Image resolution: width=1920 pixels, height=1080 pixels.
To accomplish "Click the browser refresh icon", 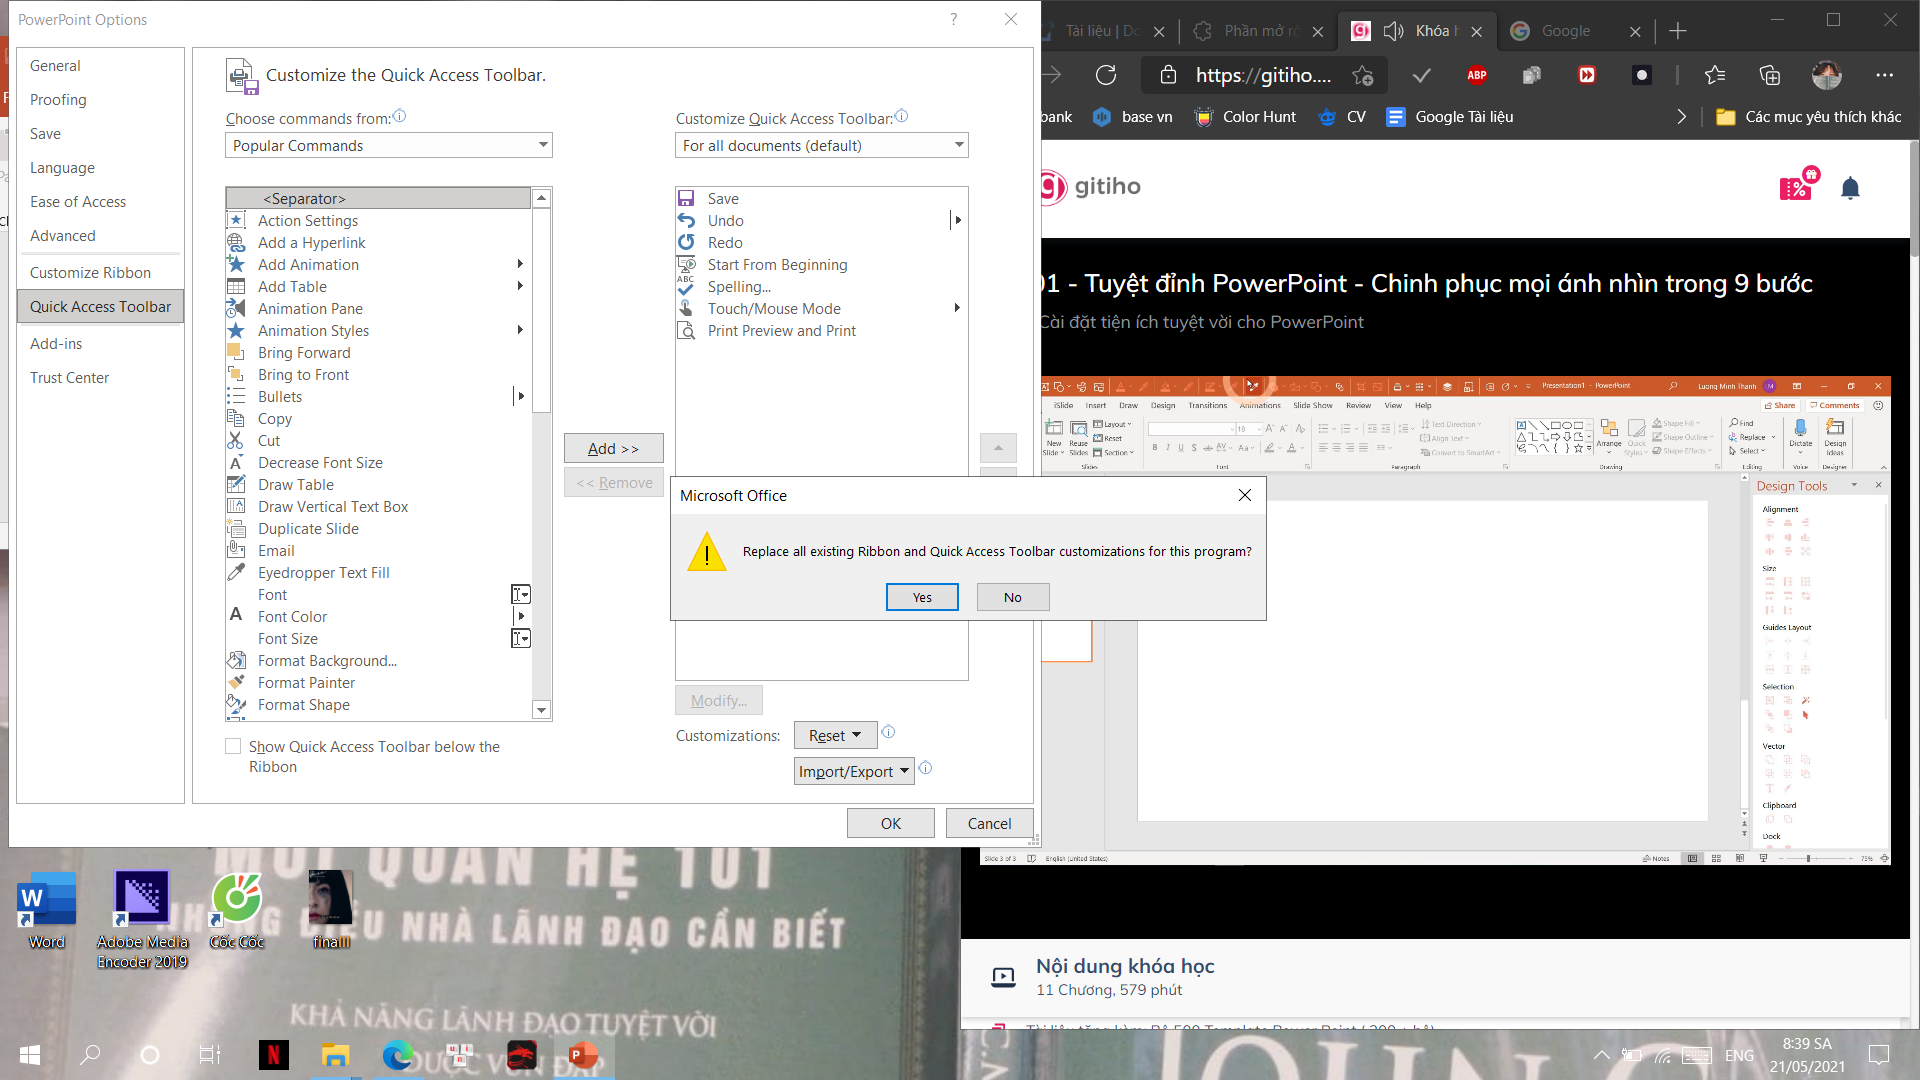I will click(x=1106, y=75).
